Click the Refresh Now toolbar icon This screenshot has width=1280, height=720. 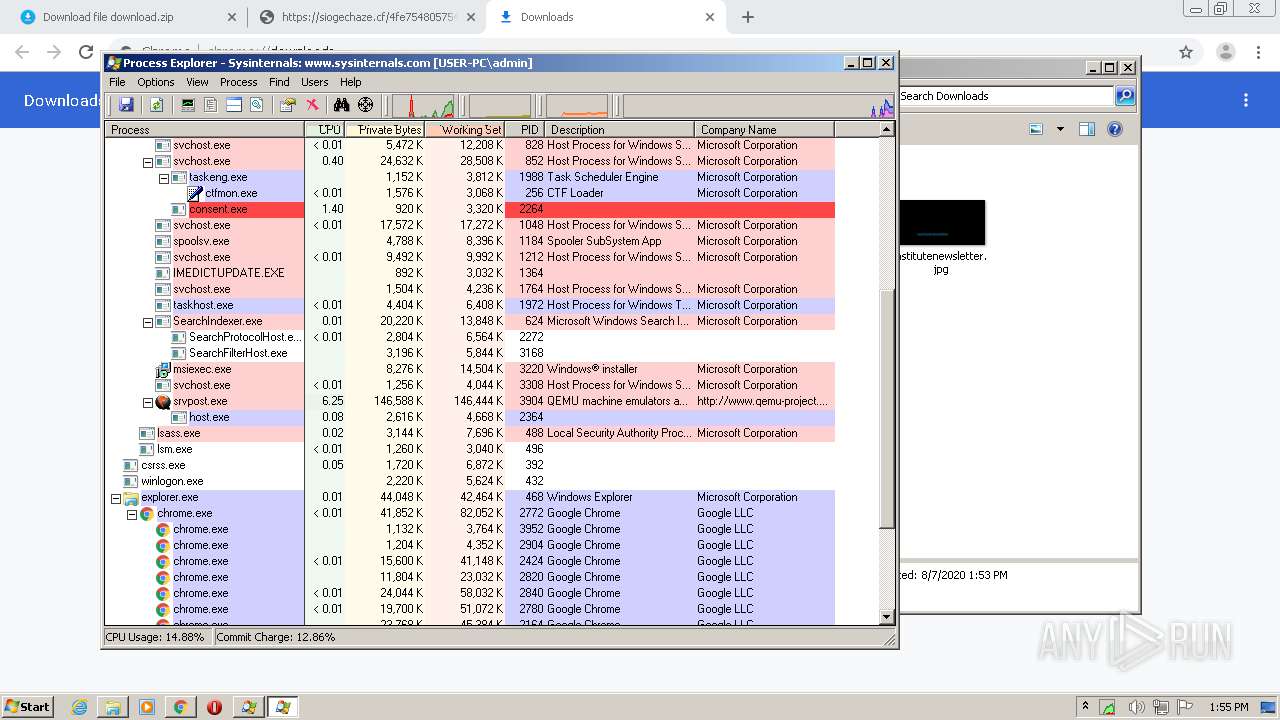point(156,104)
